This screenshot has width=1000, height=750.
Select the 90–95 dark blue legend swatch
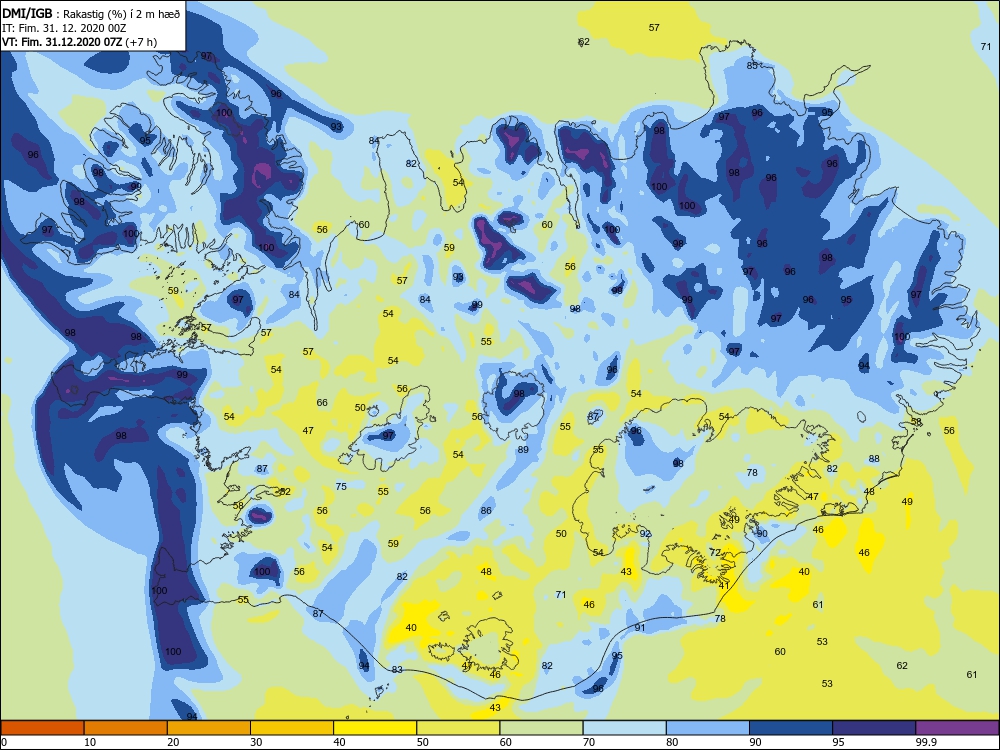[791, 728]
